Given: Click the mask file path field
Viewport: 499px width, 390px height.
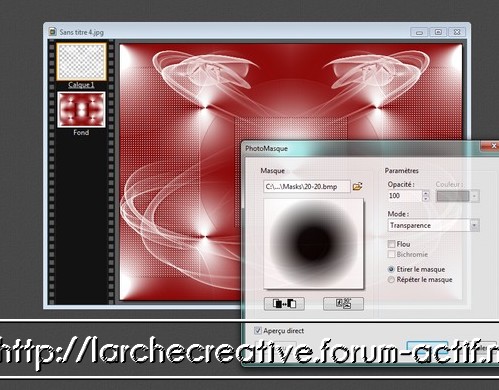Looking at the screenshot, I should pyautogui.click(x=307, y=187).
